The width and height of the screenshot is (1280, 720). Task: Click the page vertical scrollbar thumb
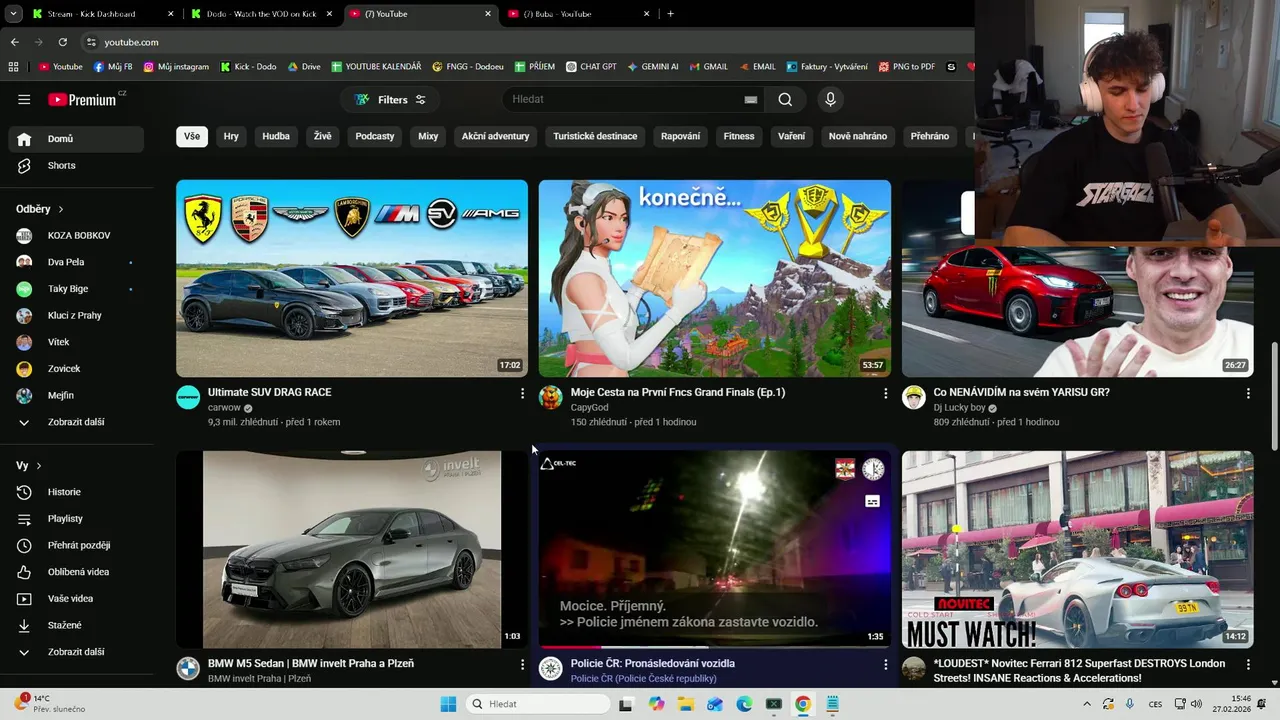1274,397
